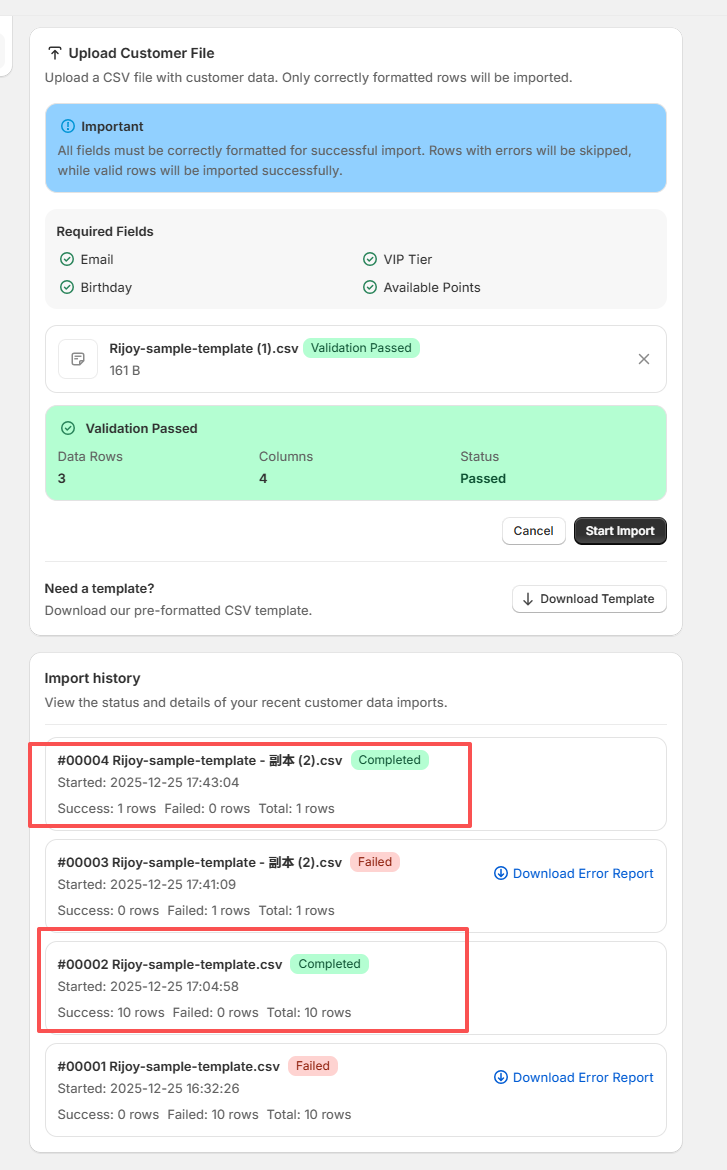Click the upload arrow icon beside Upload Customer File
The height and width of the screenshot is (1170, 727).
click(55, 53)
